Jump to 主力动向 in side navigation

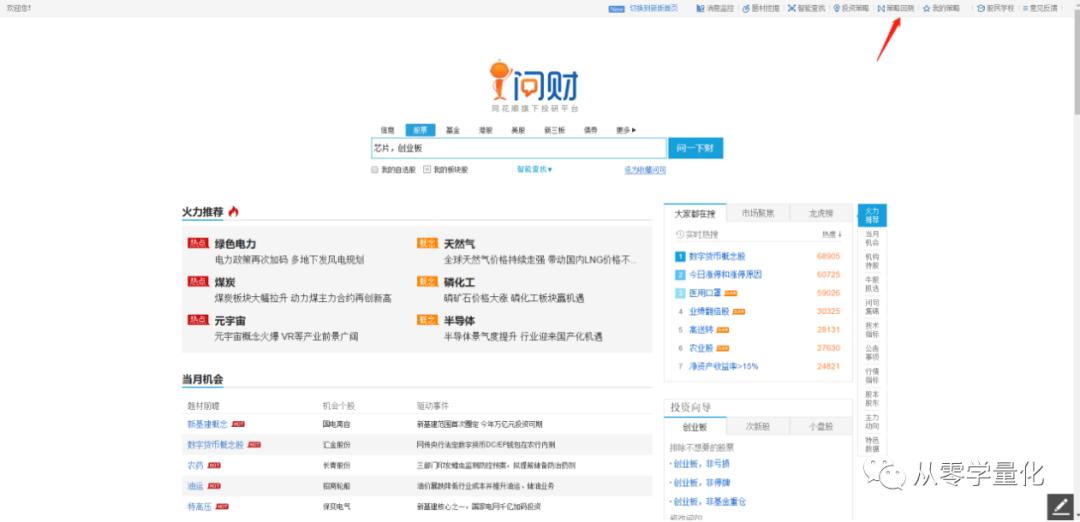[872, 421]
